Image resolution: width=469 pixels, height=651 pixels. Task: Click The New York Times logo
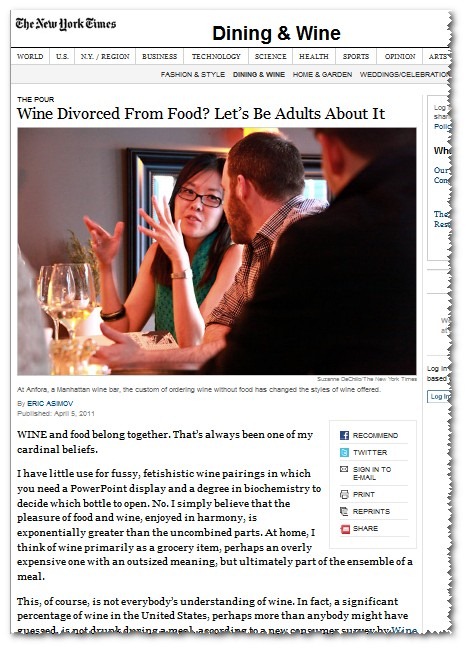pyautogui.click(x=66, y=24)
